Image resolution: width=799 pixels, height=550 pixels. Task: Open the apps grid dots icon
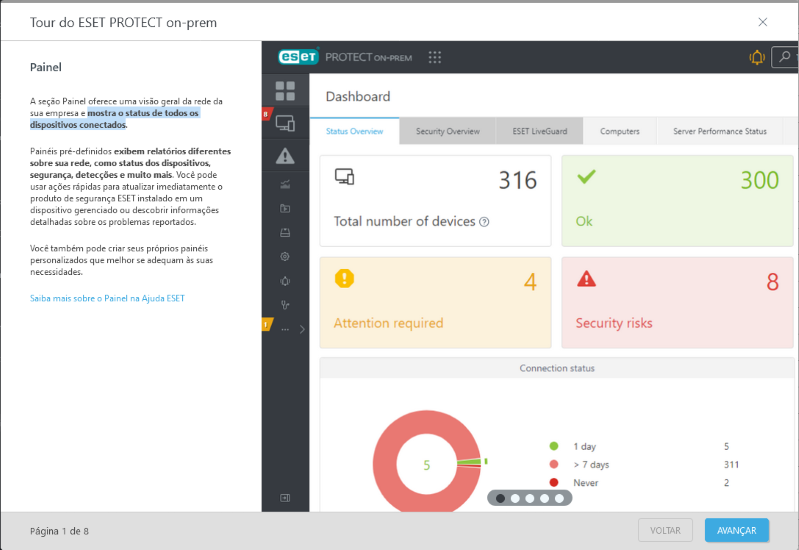(x=435, y=57)
